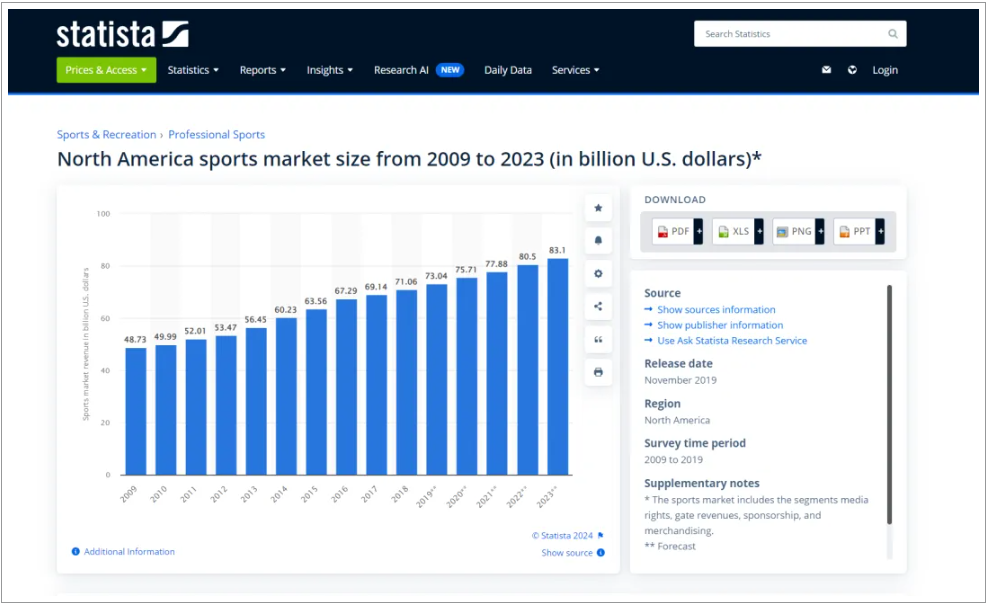Click the quotation citation icon
Viewport: 989px width, 608px height.
coord(598,340)
